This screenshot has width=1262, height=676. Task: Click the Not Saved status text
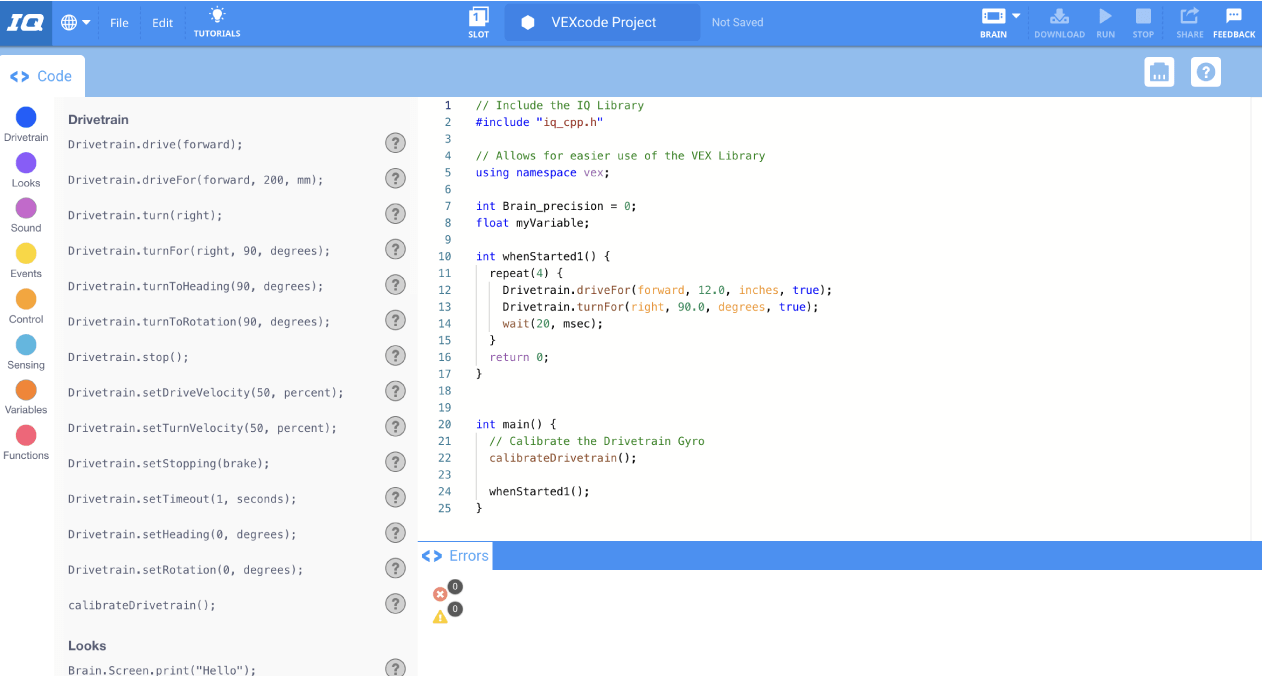737,23
